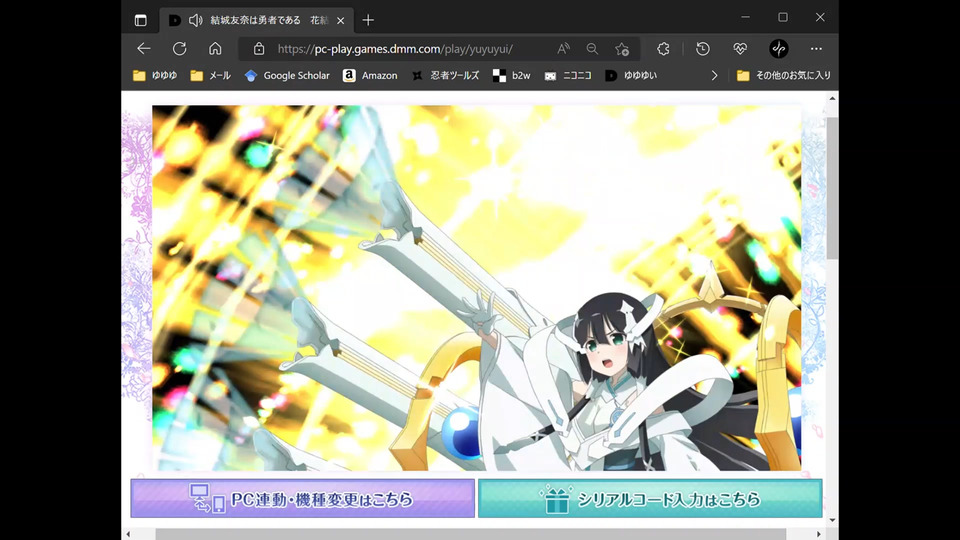
Task: Go to the browser home page
Action: (x=215, y=48)
